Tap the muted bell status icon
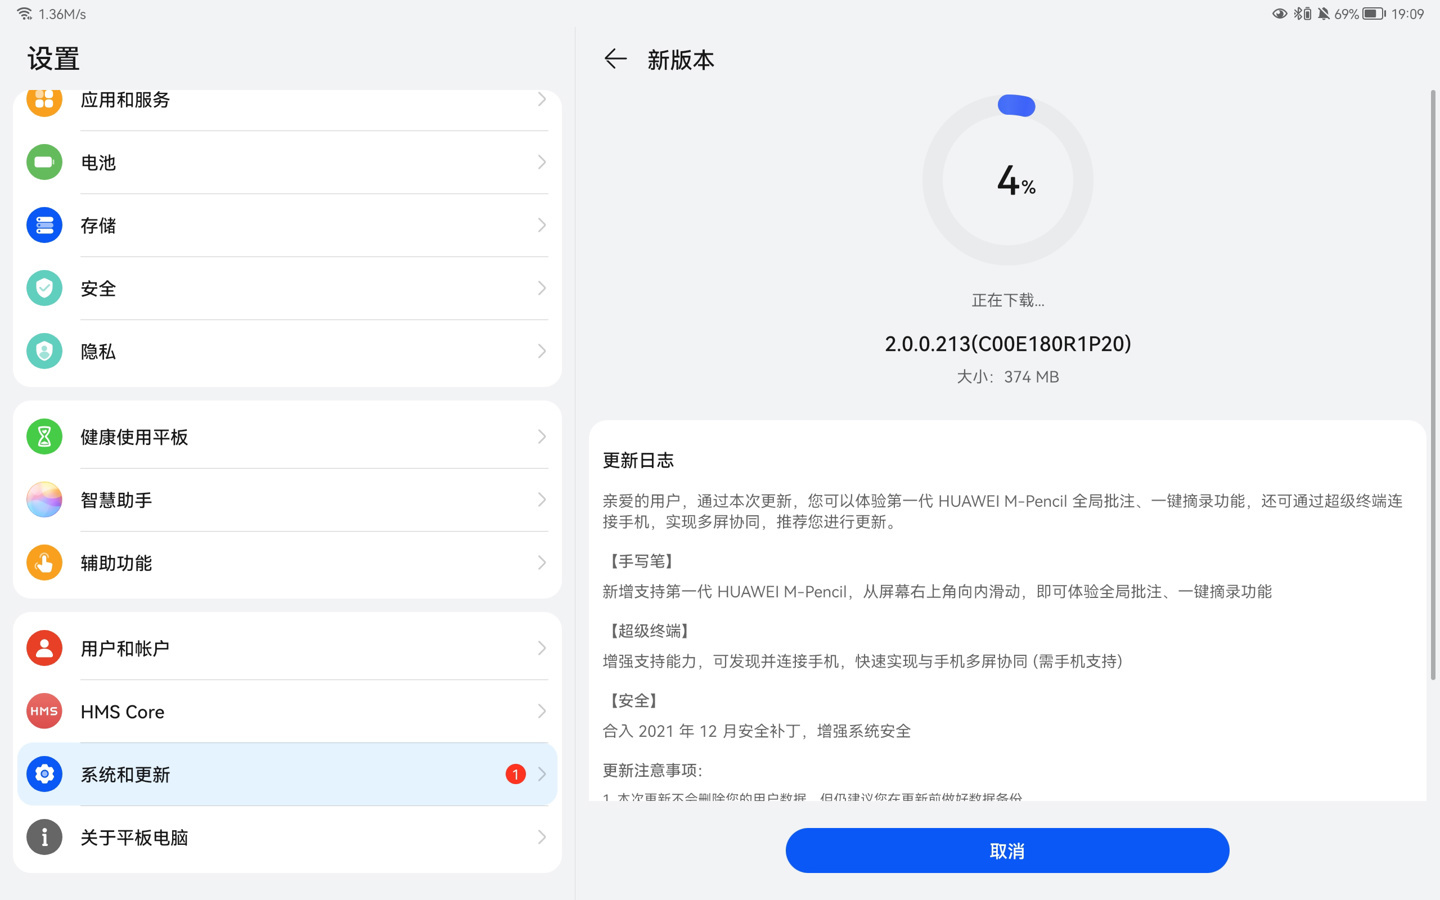The height and width of the screenshot is (900, 1440). [x=1323, y=14]
